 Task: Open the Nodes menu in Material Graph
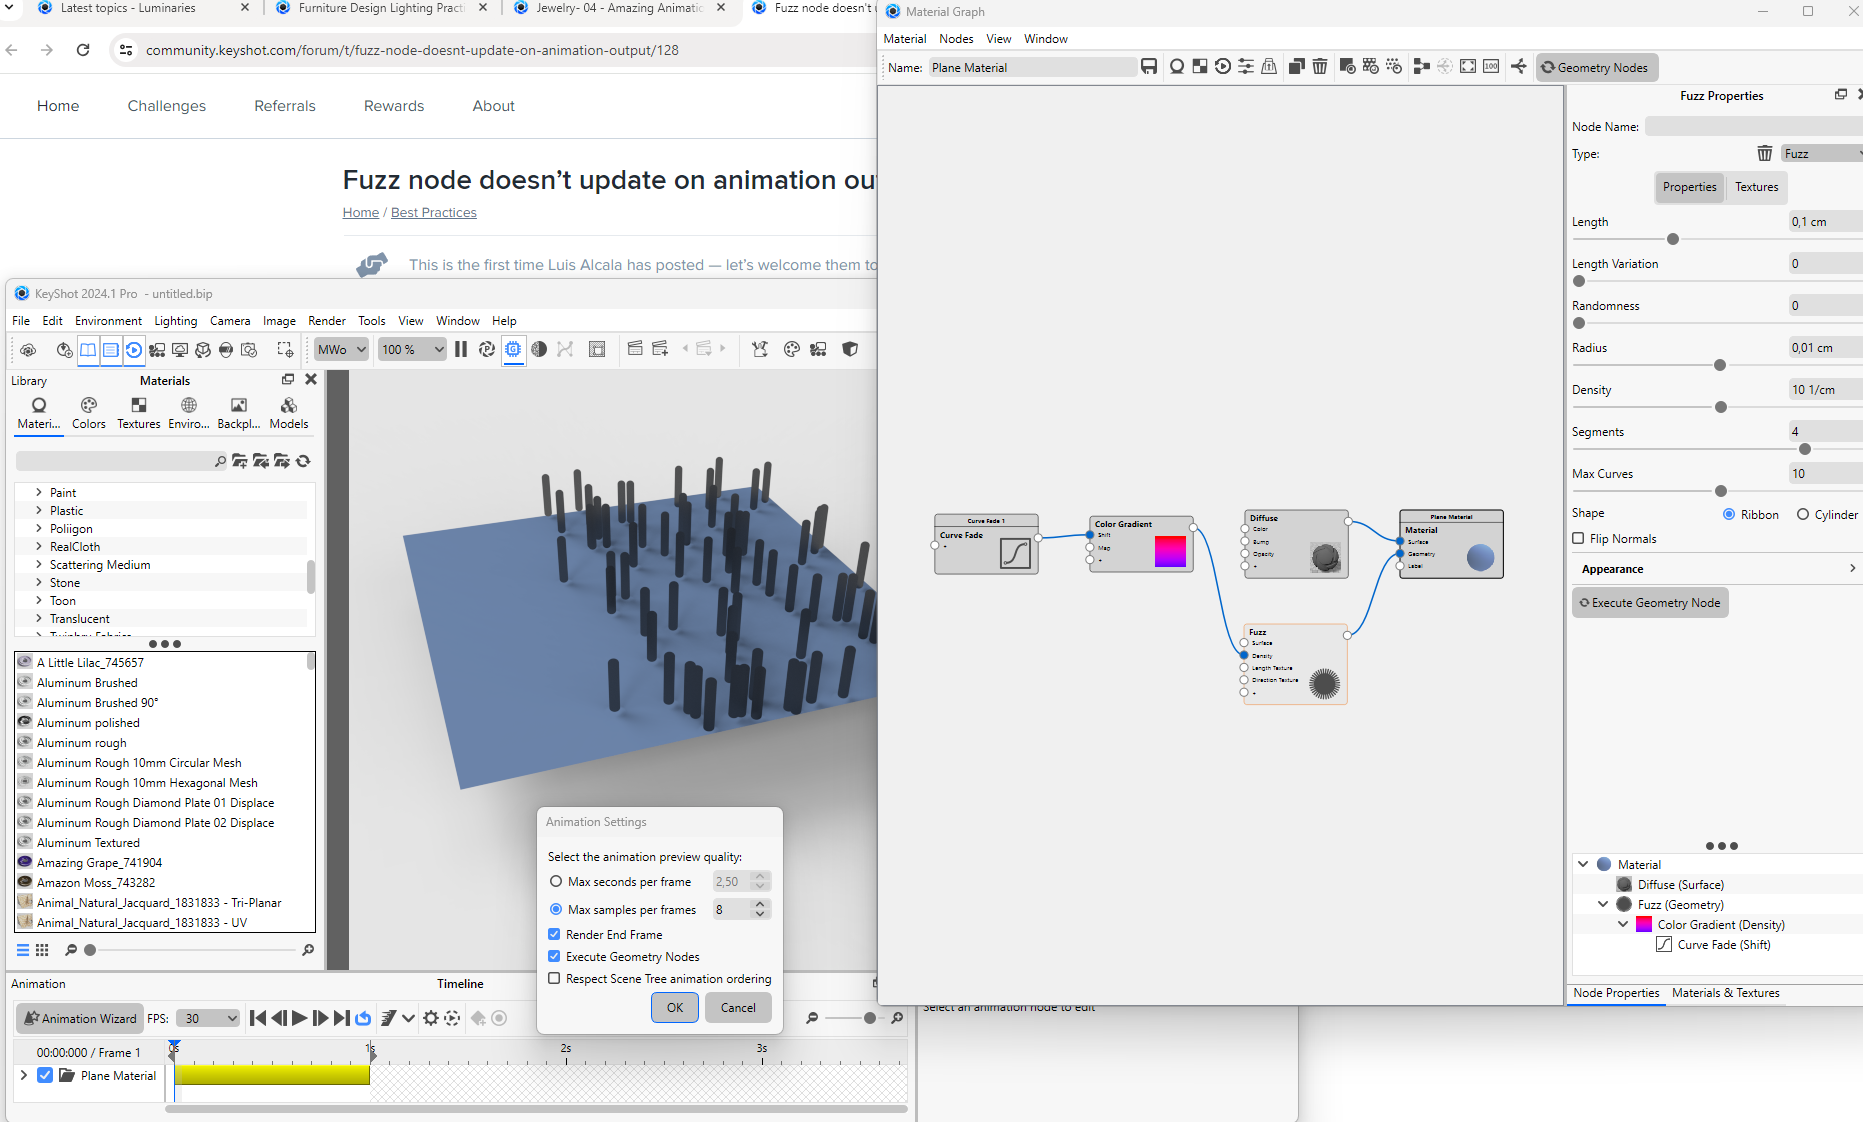[956, 39]
